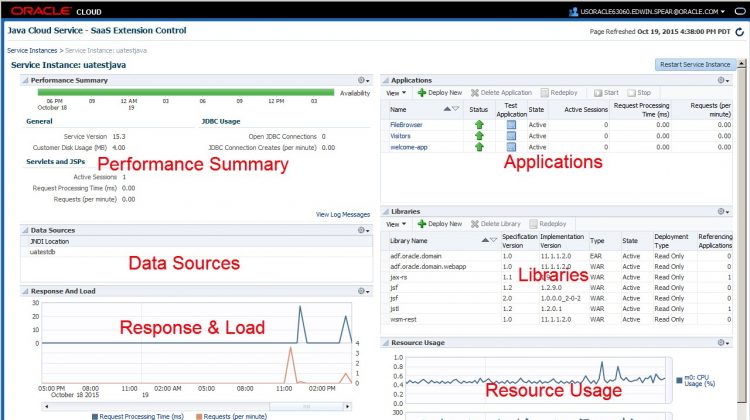Click the welcome-app green status arrow
This screenshot has height=420, width=750.
coord(479,147)
